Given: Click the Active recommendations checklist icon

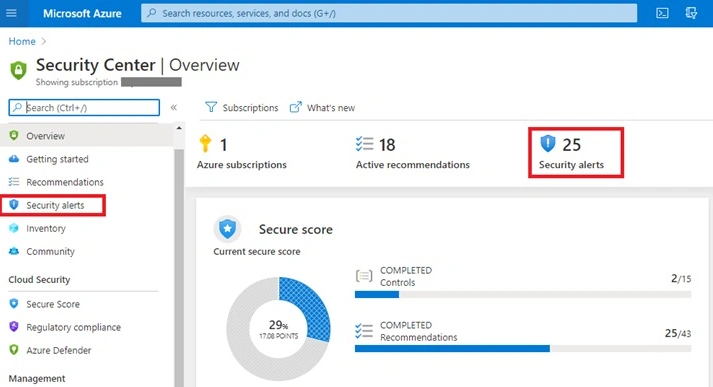Looking at the screenshot, I should click(364, 144).
